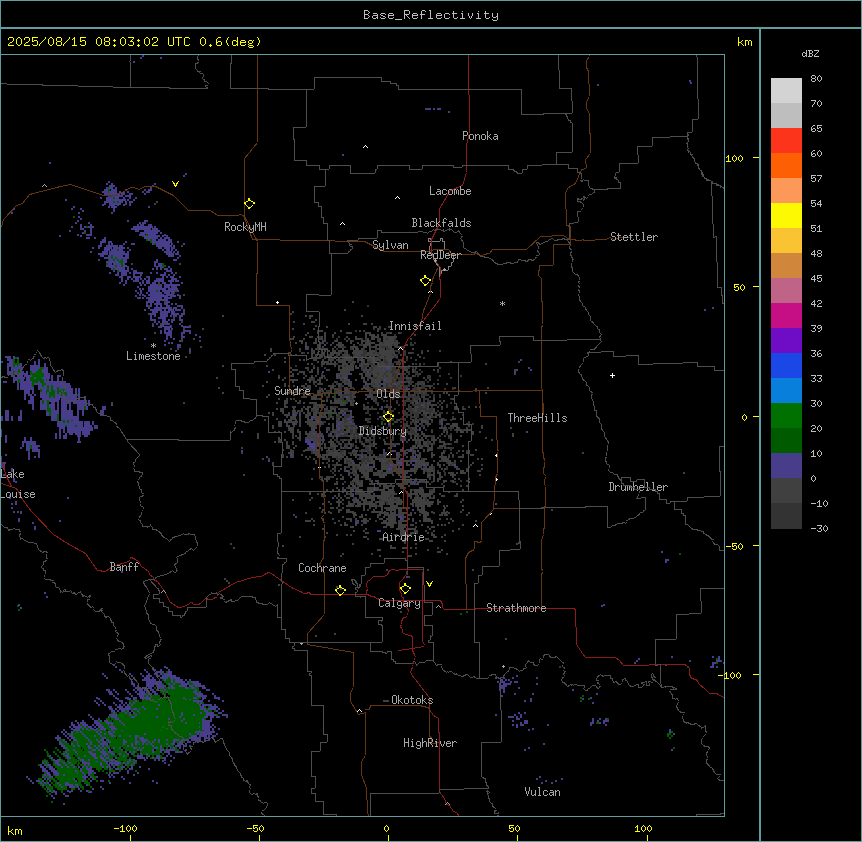Screen dimensions: 862x842
Task: Select the 100 tick on the right axis
Action: 734,158
